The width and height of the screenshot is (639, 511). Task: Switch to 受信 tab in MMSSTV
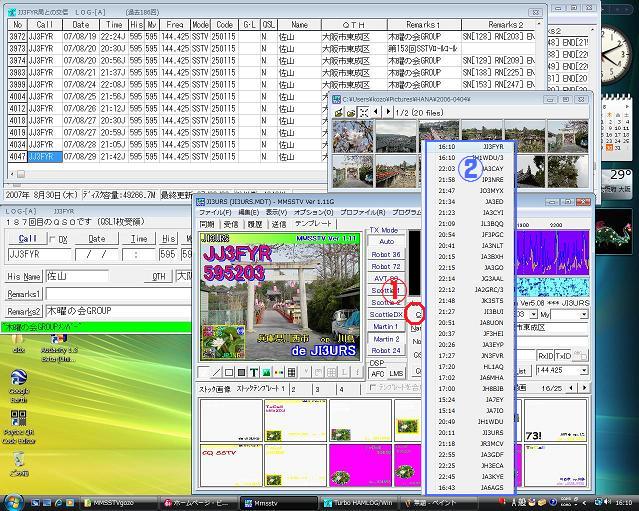pos(231,224)
